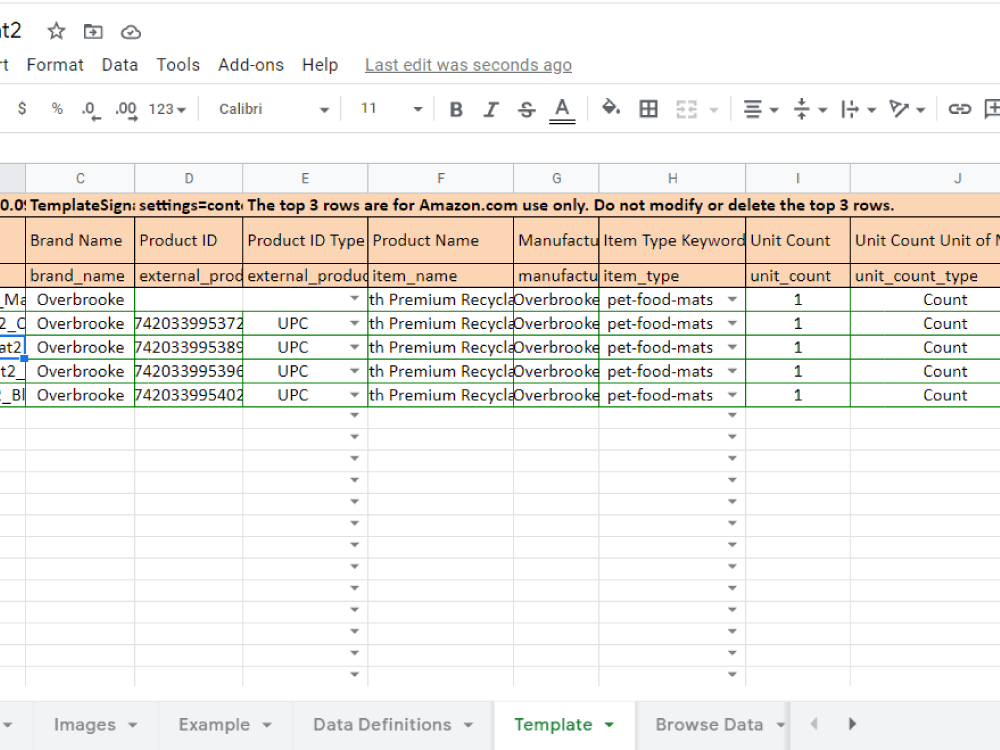Select the cell containing UPC 742033995372
The width and height of the screenshot is (1000, 750).
coord(188,323)
